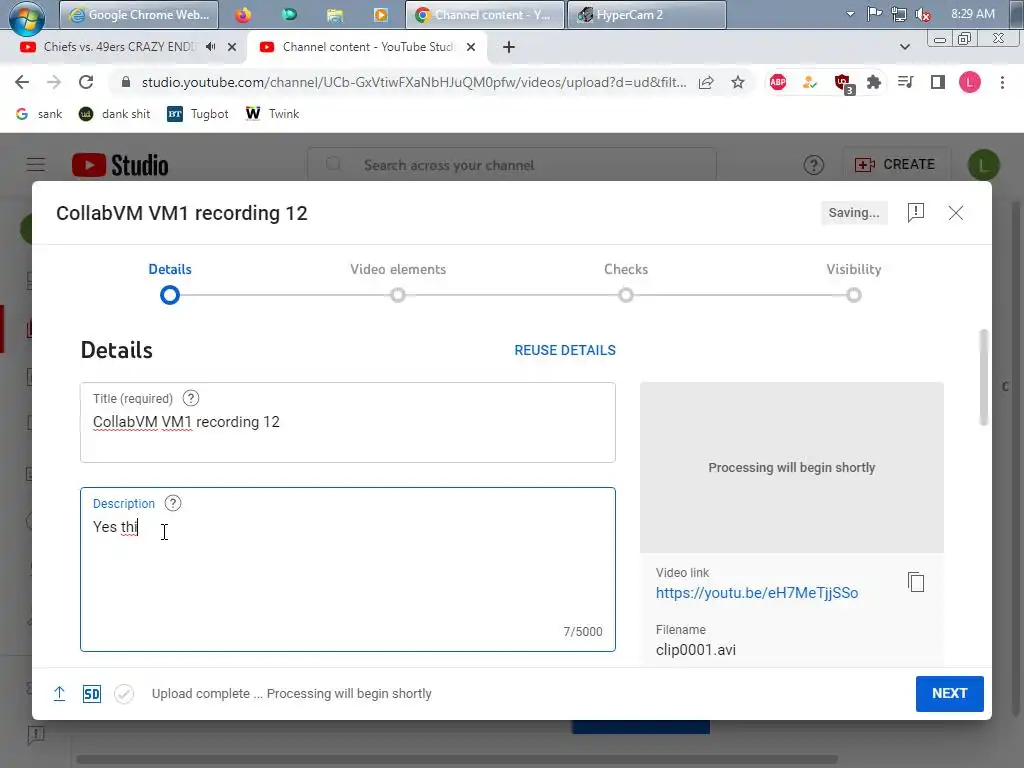Open the green channel account avatar
Image resolution: width=1024 pixels, height=768 pixels.
click(x=984, y=165)
